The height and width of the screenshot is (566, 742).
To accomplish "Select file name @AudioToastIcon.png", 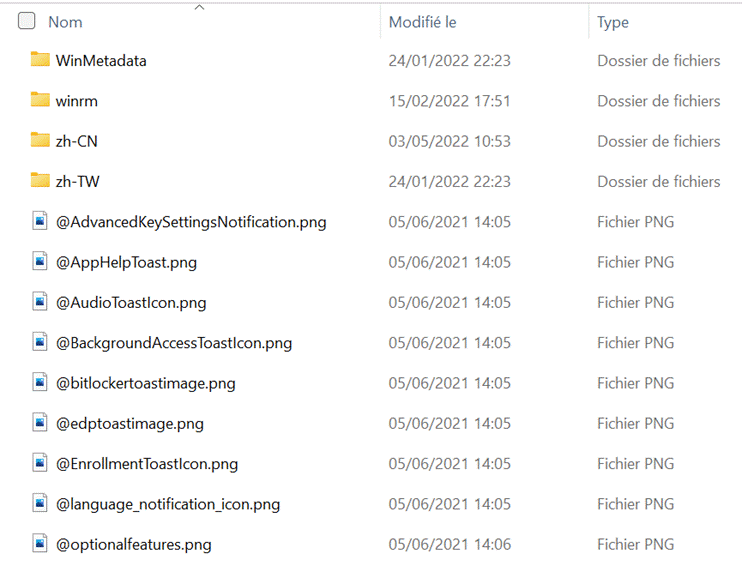I will point(131,302).
